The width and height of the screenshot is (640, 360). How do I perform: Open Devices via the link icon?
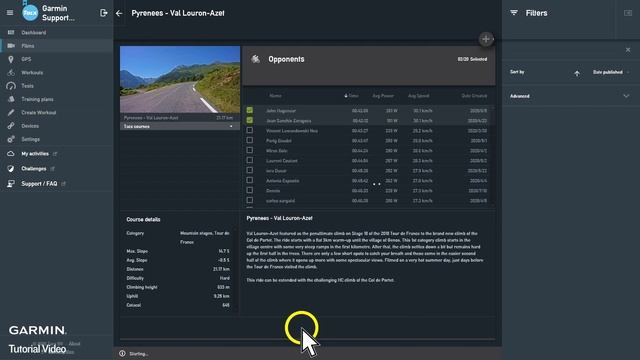(x=11, y=126)
